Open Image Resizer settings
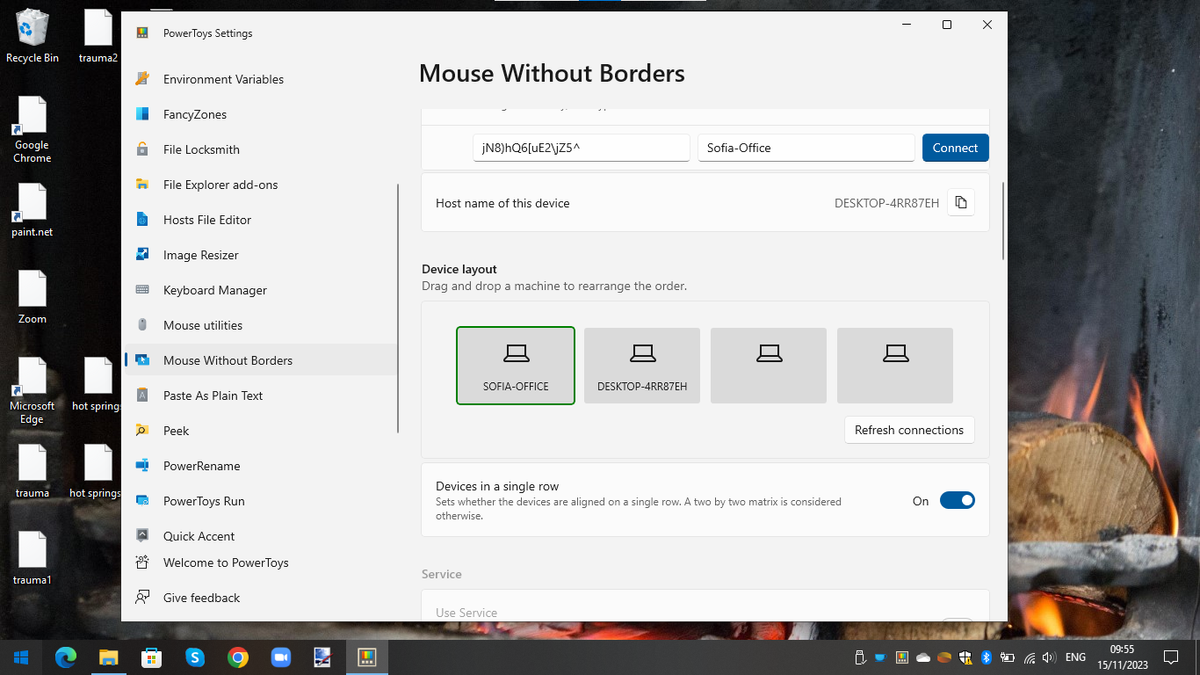The width and height of the screenshot is (1200, 675). 200,254
